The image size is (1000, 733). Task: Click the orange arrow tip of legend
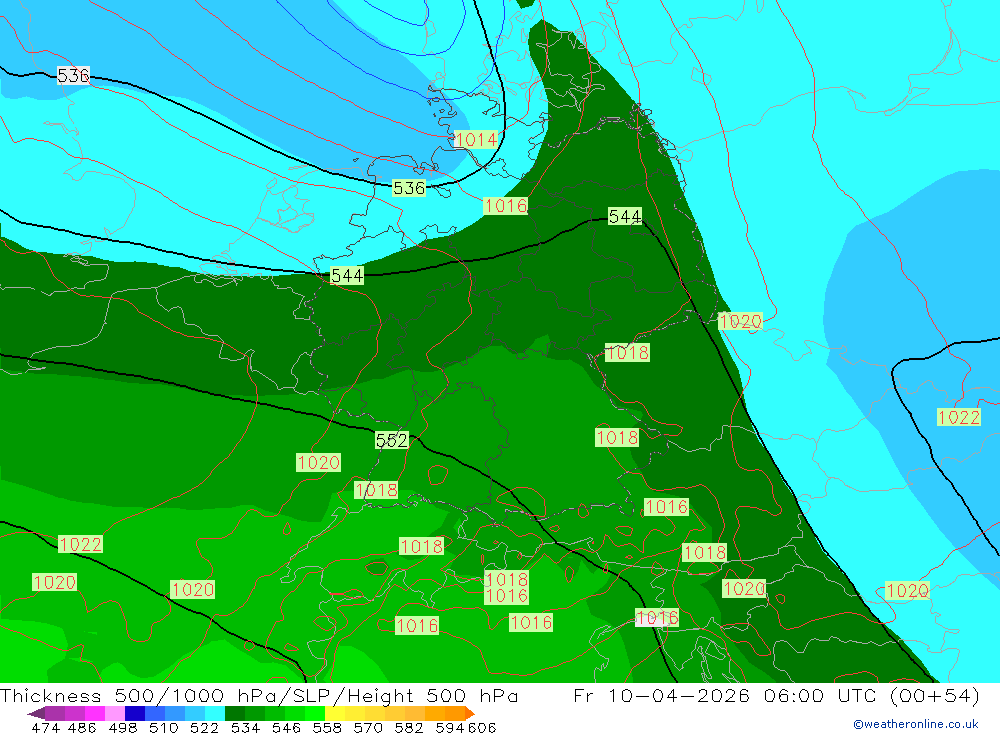pyautogui.click(x=470, y=713)
